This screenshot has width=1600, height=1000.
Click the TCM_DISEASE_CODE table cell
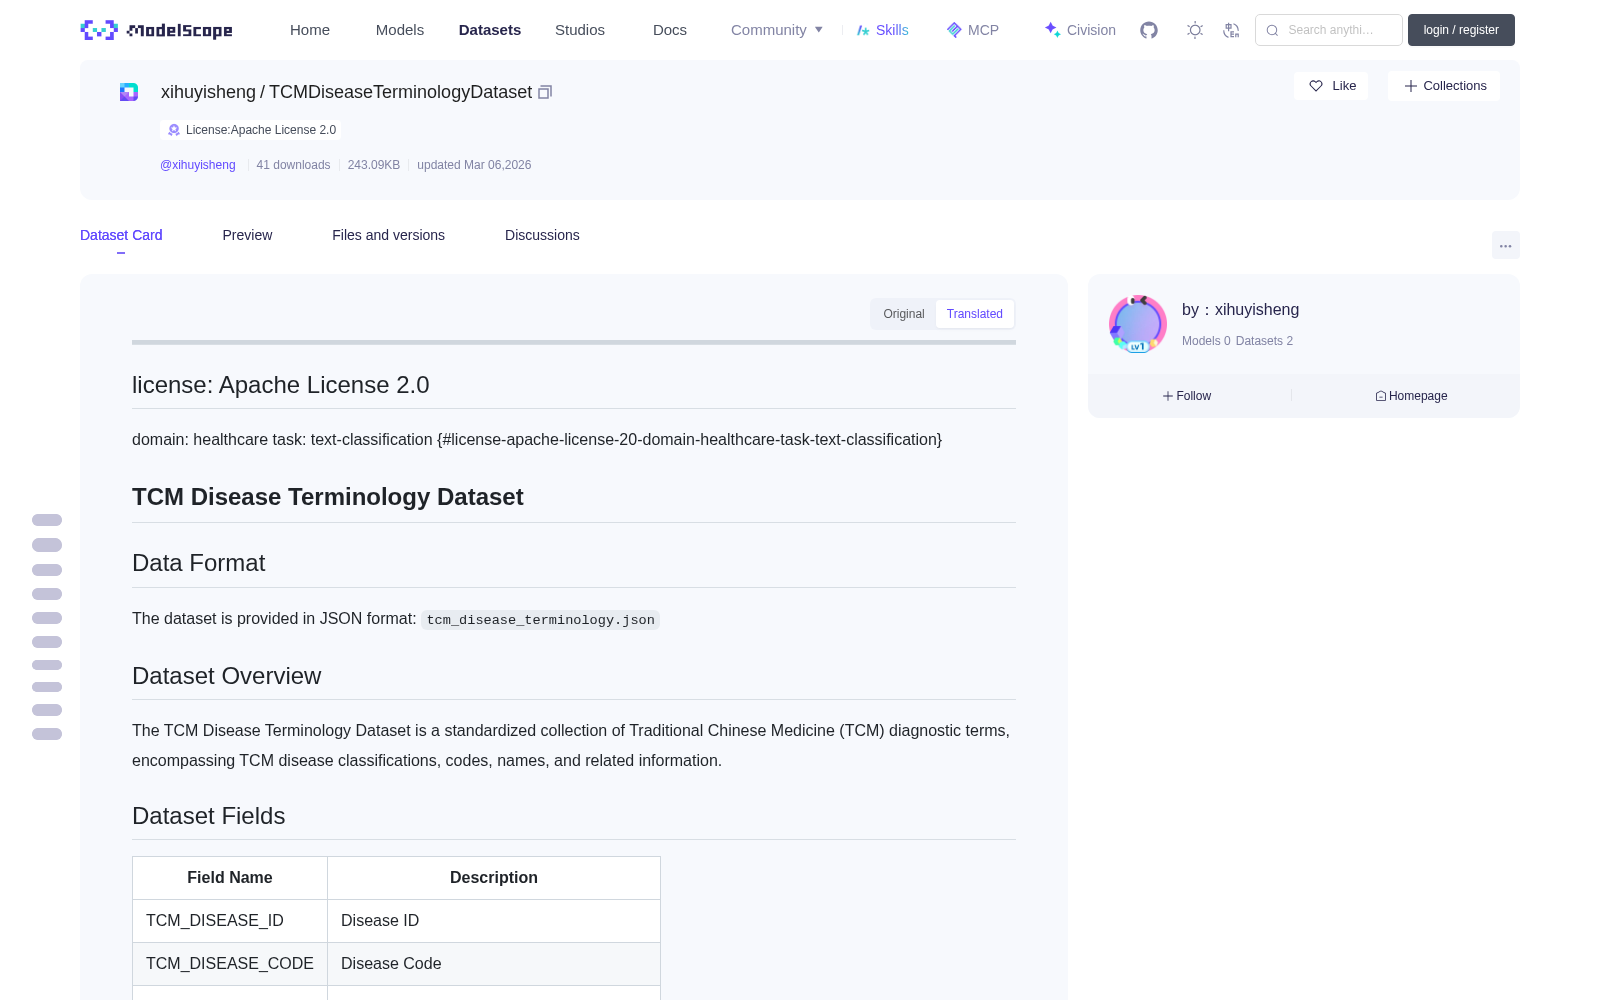(230, 963)
